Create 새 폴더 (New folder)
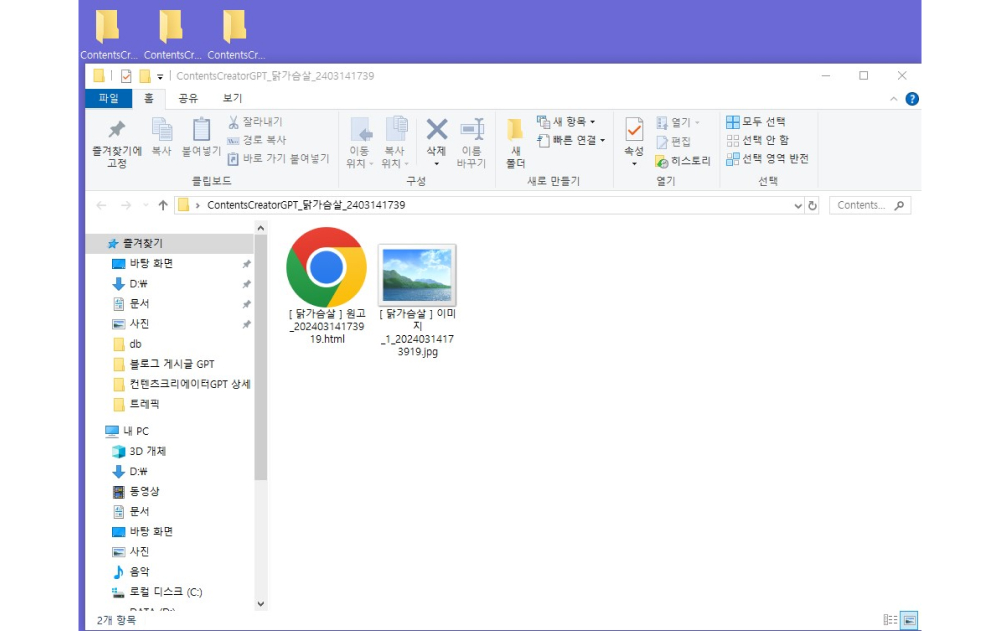Image resolution: width=1000 pixels, height=631 pixels. (515, 144)
